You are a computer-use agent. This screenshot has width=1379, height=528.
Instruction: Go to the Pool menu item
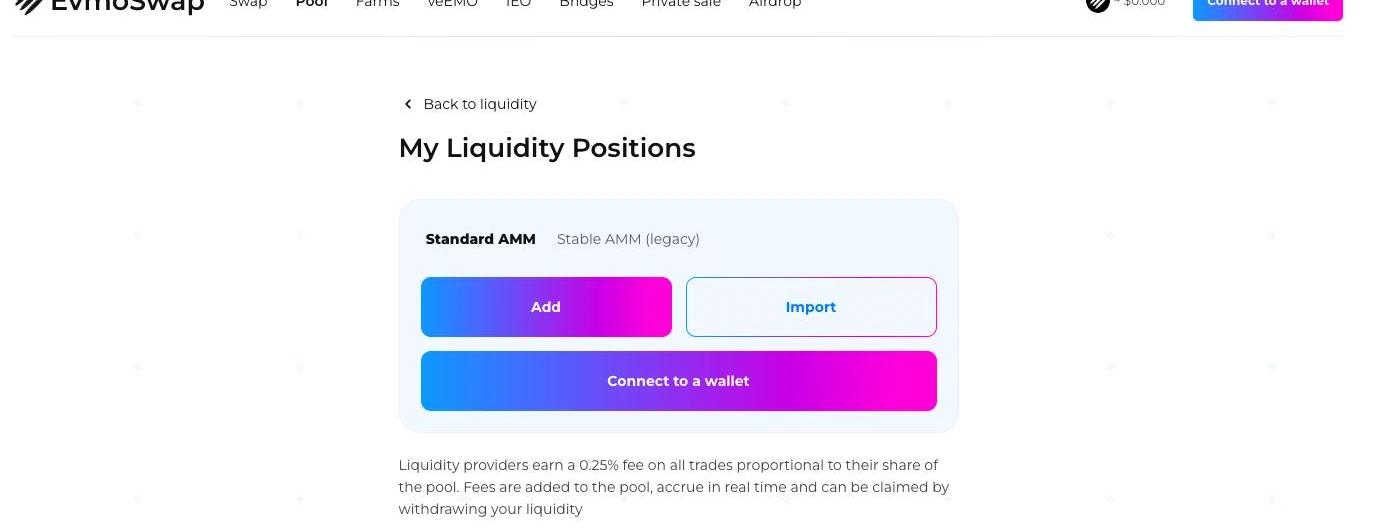pos(312,4)
